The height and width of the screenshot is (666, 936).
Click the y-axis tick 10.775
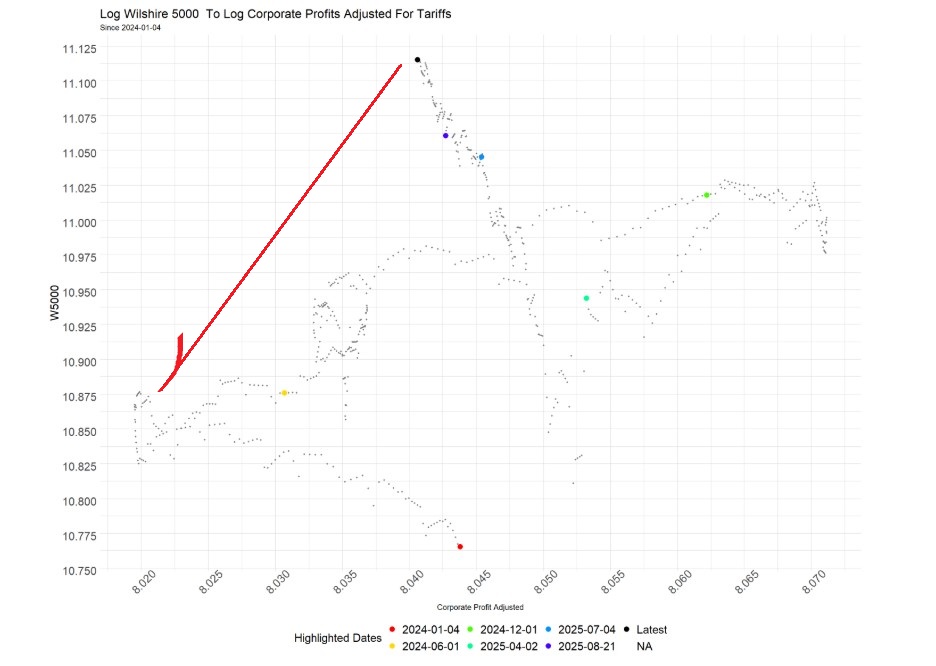pyautogui.click(x=79, y=535)
